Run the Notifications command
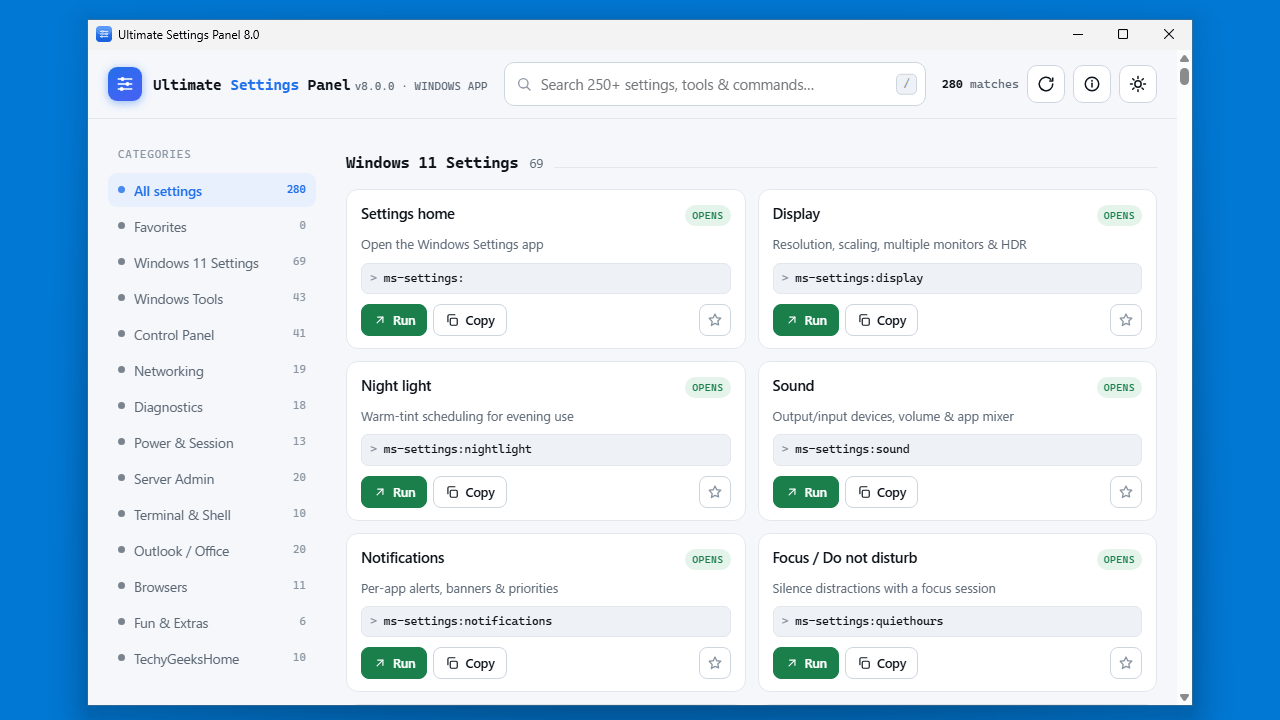 pos(394,663)
